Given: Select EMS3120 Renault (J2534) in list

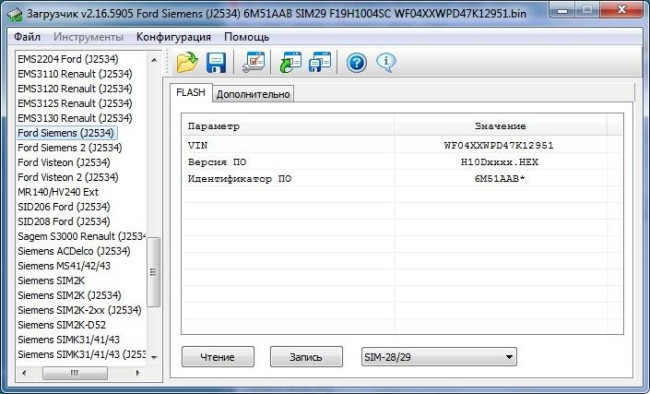Looking at the screenshot, I should pos(75,89).
